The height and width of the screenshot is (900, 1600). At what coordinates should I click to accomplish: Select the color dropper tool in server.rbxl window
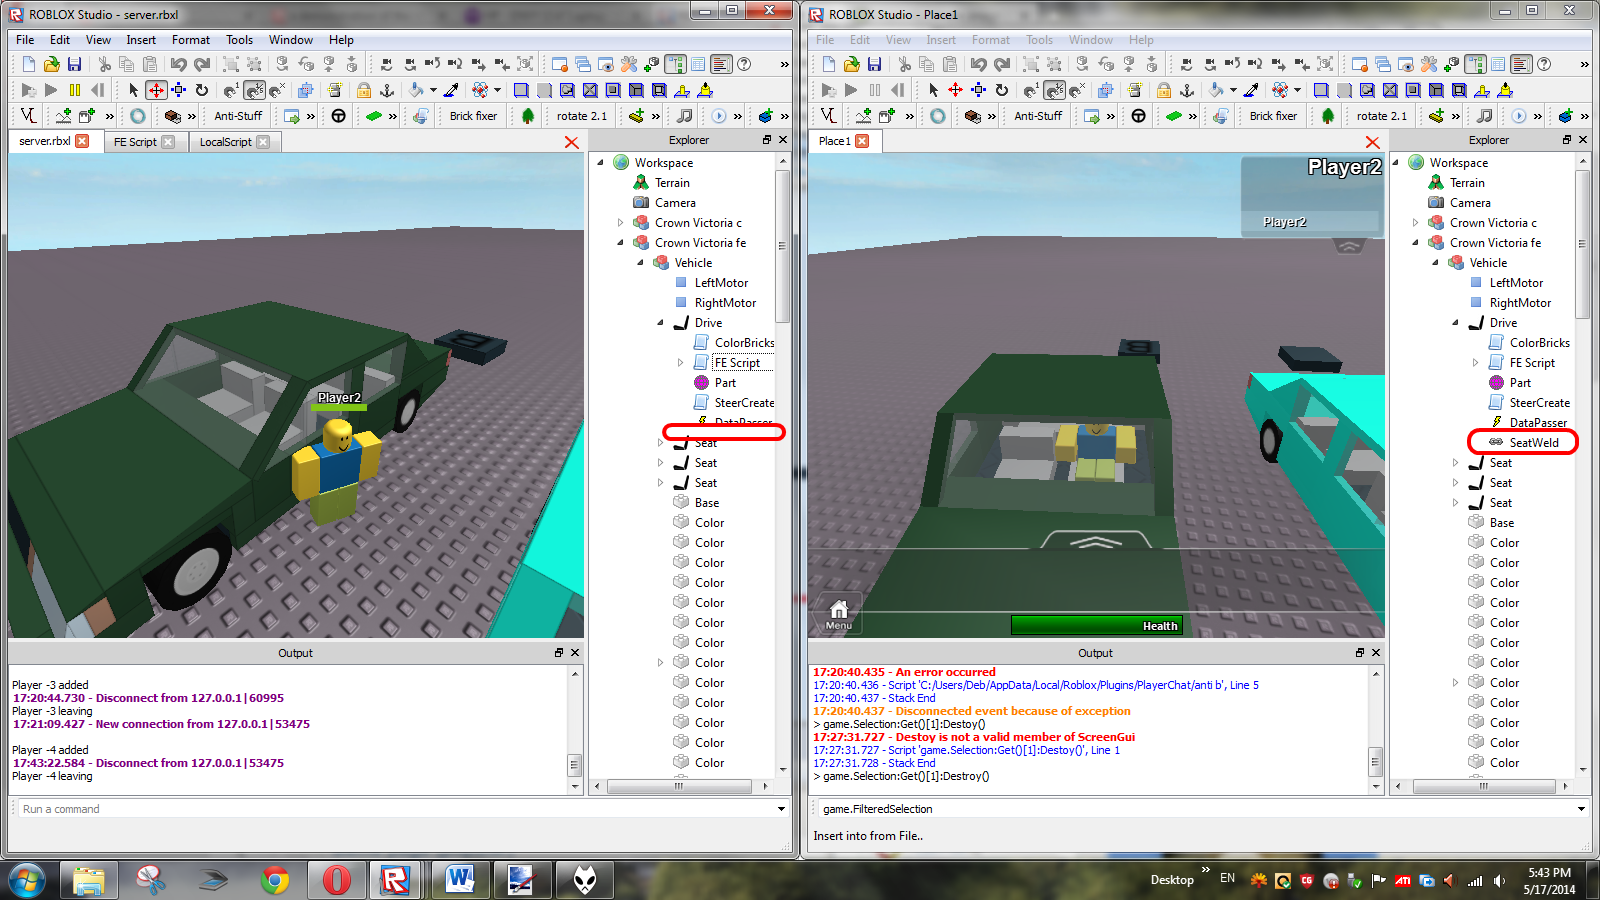pyautogui.click(x=451, y=90)
